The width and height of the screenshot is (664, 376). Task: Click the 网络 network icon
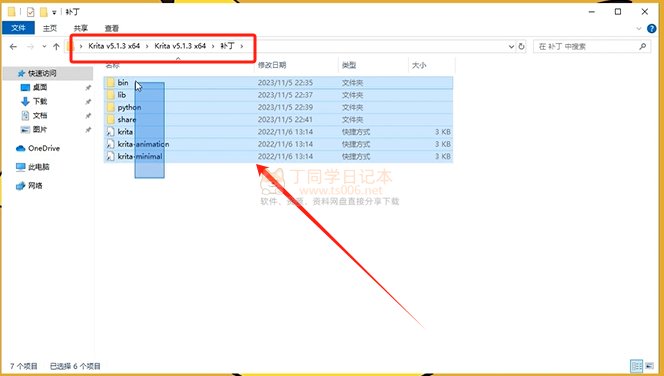(20, 185)
